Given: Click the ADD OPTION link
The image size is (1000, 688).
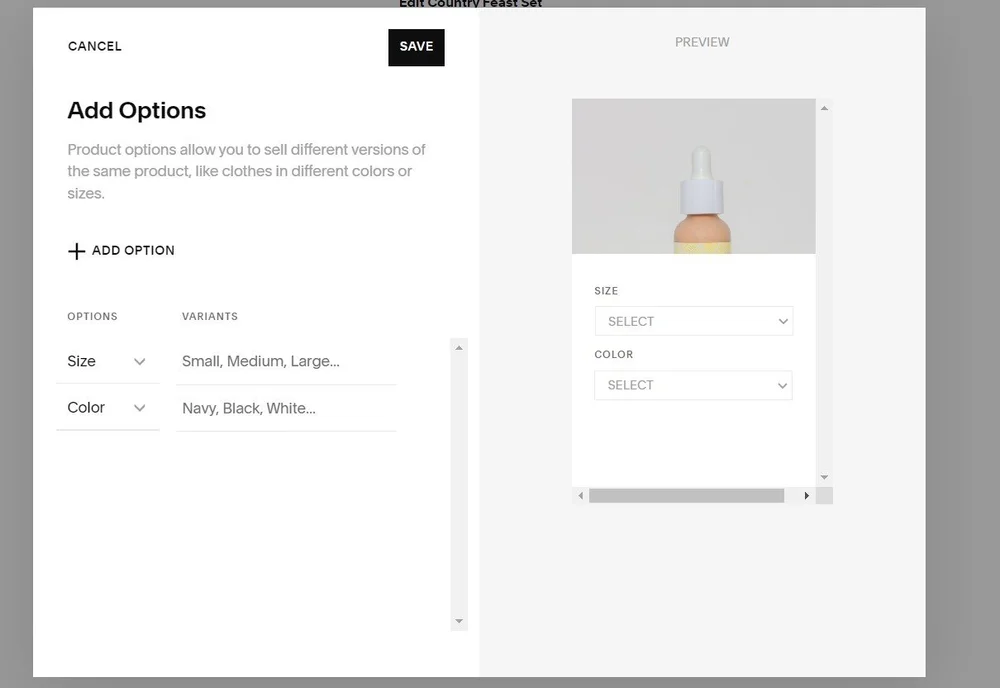Looking at the screenshot, I should (131, 251).
